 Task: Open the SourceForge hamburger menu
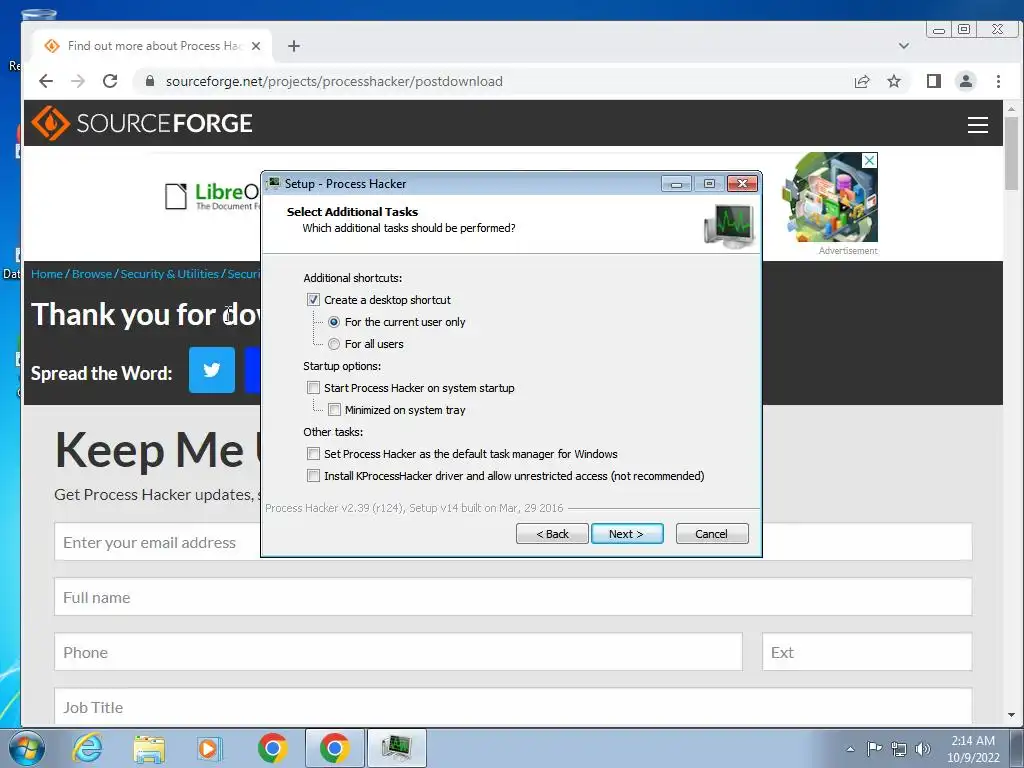pyautogui.click(x=978, y=124)
